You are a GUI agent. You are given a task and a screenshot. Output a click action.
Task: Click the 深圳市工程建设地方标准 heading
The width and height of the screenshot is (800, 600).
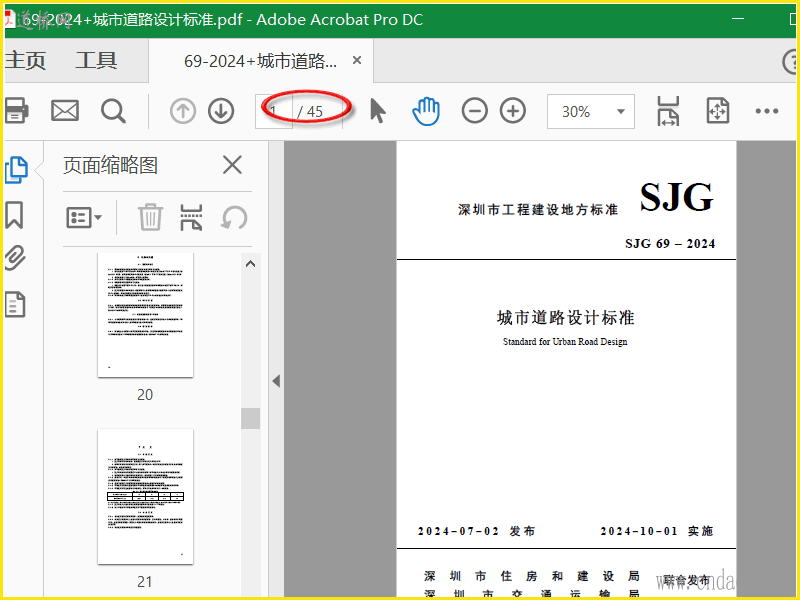[538, 210]
